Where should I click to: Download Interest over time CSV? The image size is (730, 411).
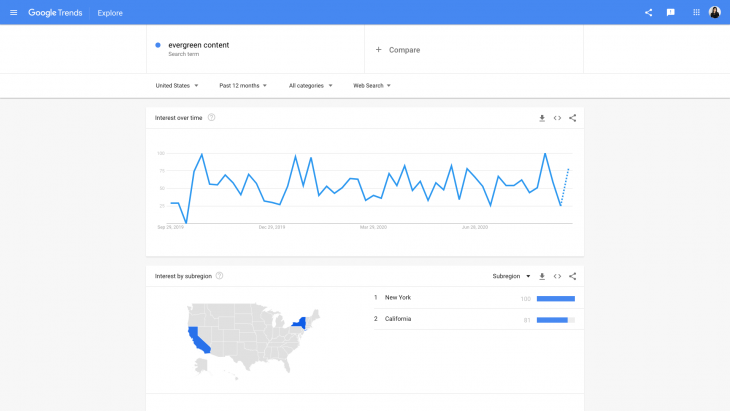542,118
